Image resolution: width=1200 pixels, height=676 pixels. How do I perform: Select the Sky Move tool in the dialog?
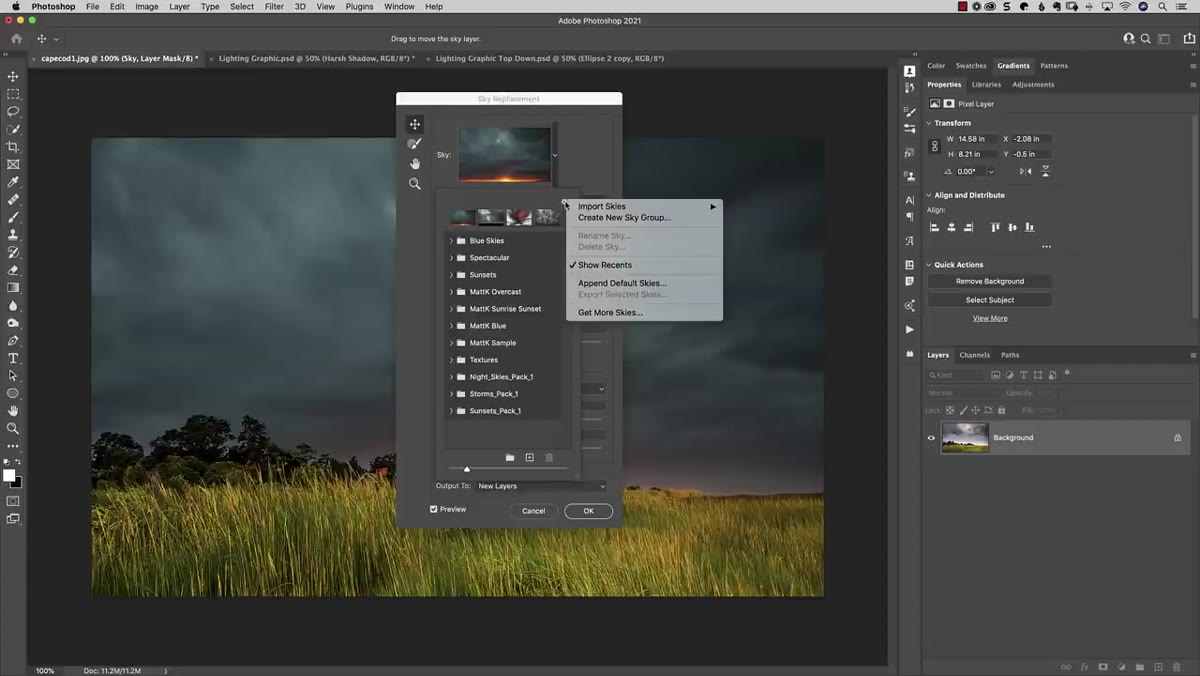[x=415, y=124]
